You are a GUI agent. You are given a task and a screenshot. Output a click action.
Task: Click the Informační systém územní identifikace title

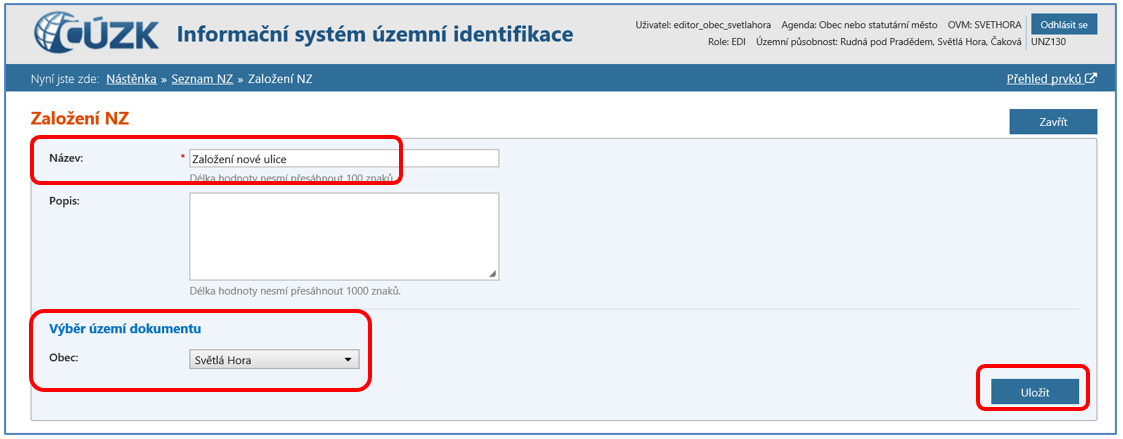tap(375, 35)
